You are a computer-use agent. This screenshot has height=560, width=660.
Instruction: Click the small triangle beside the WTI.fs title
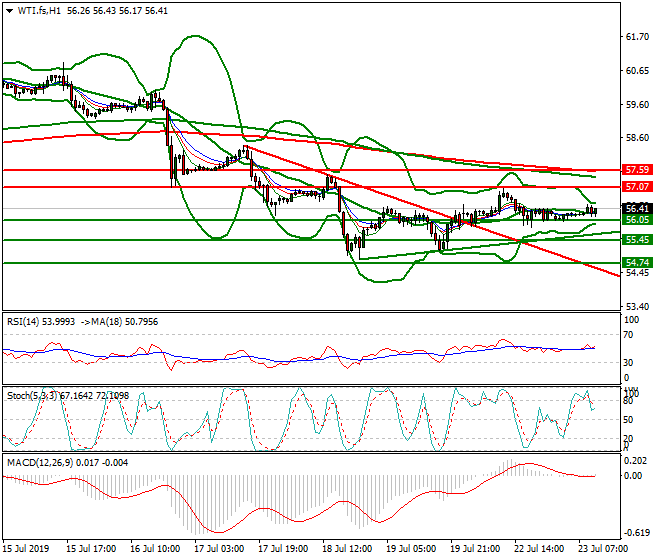(6, 11)
